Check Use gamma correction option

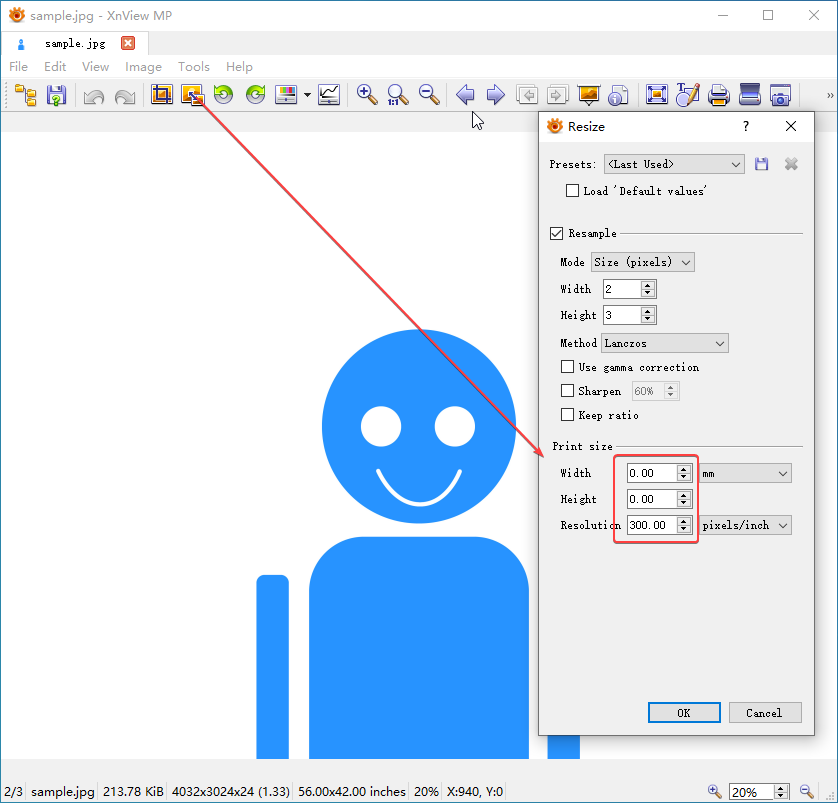coord(568,367)
